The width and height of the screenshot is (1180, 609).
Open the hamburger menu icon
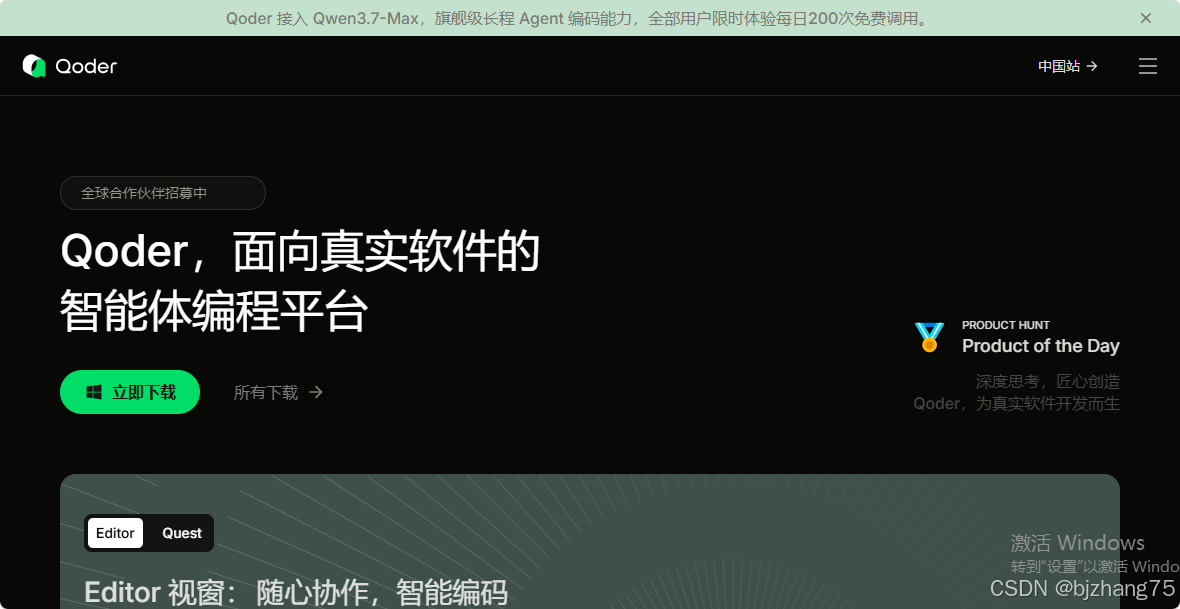pos(1148,66)
